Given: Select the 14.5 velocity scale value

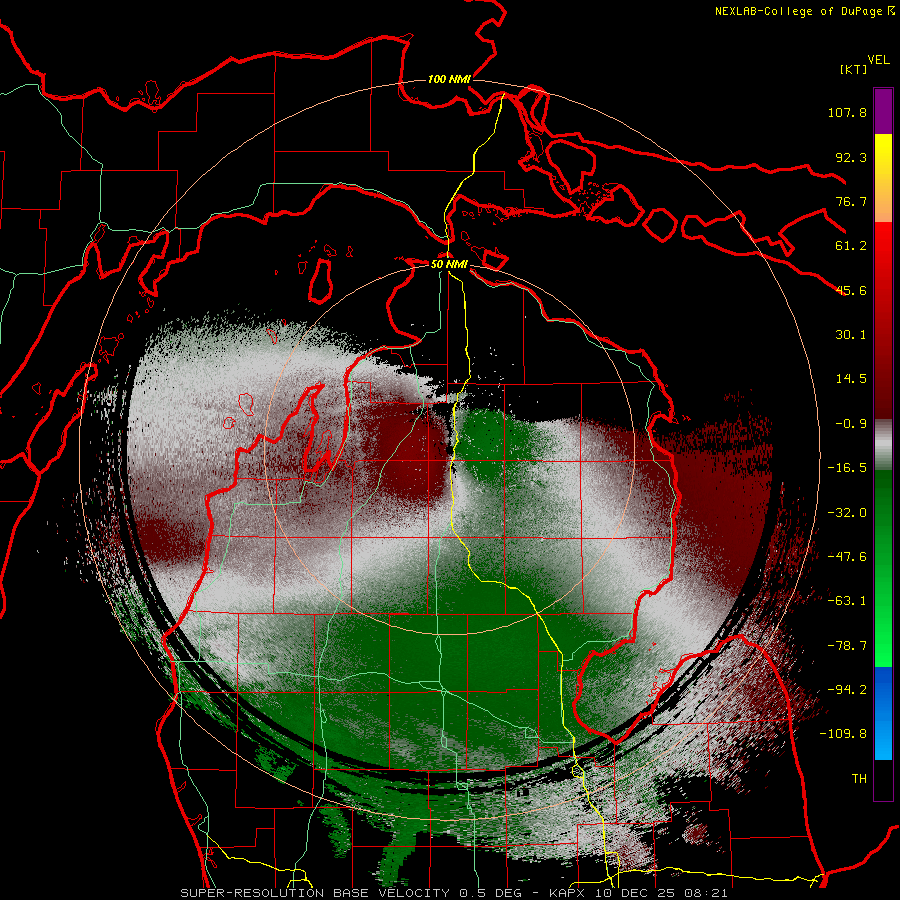Looking at the screenshot, I should 851,379.
